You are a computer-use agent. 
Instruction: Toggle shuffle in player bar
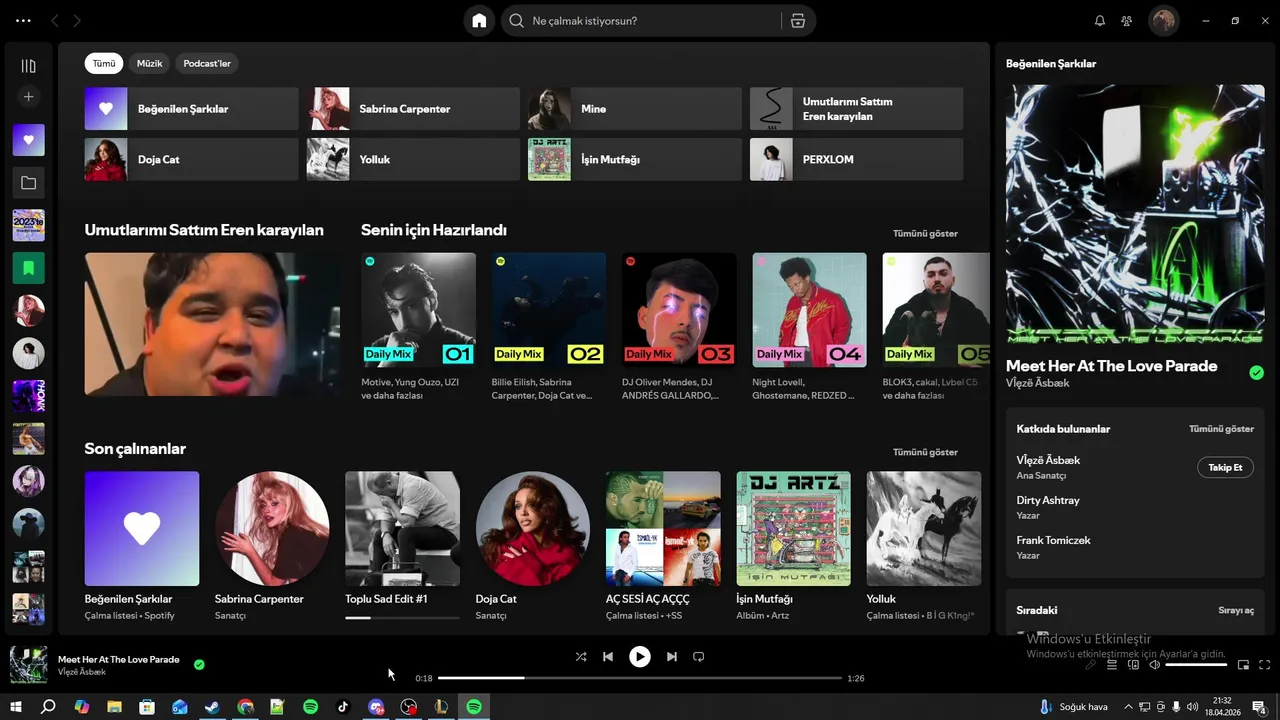pos(581,657)
